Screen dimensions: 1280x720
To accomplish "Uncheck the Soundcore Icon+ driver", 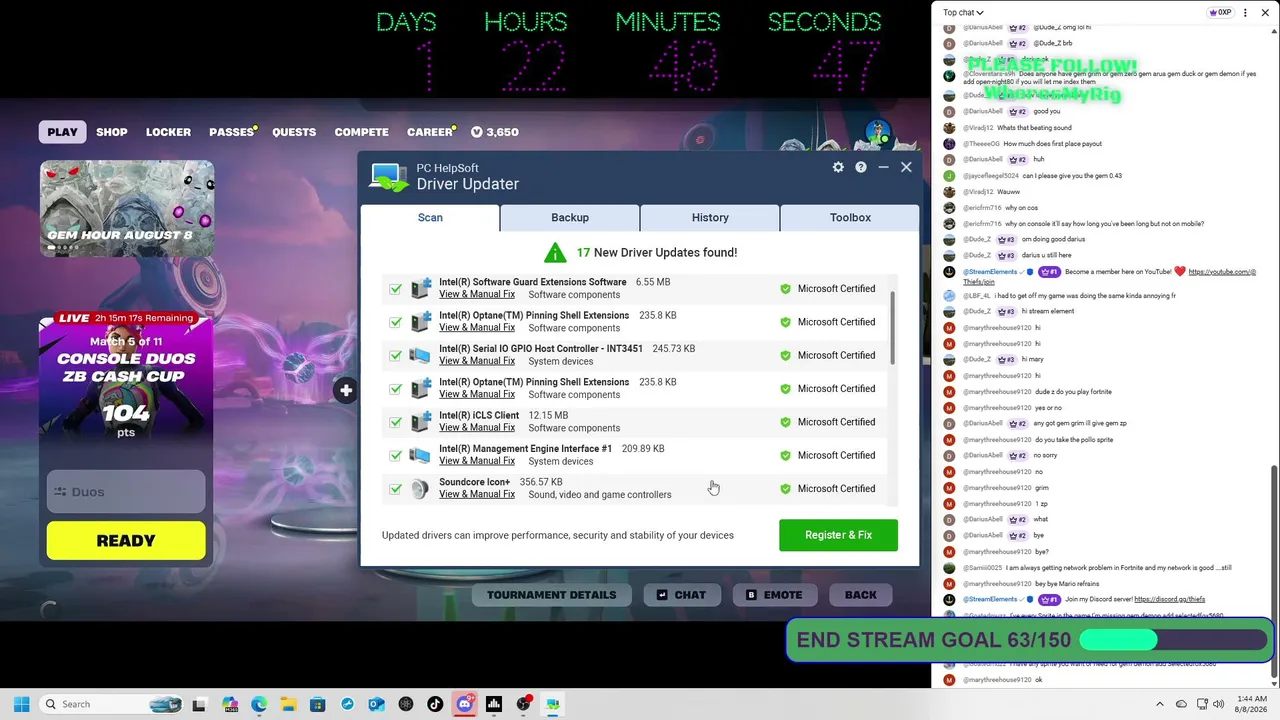I will point(396,488).
